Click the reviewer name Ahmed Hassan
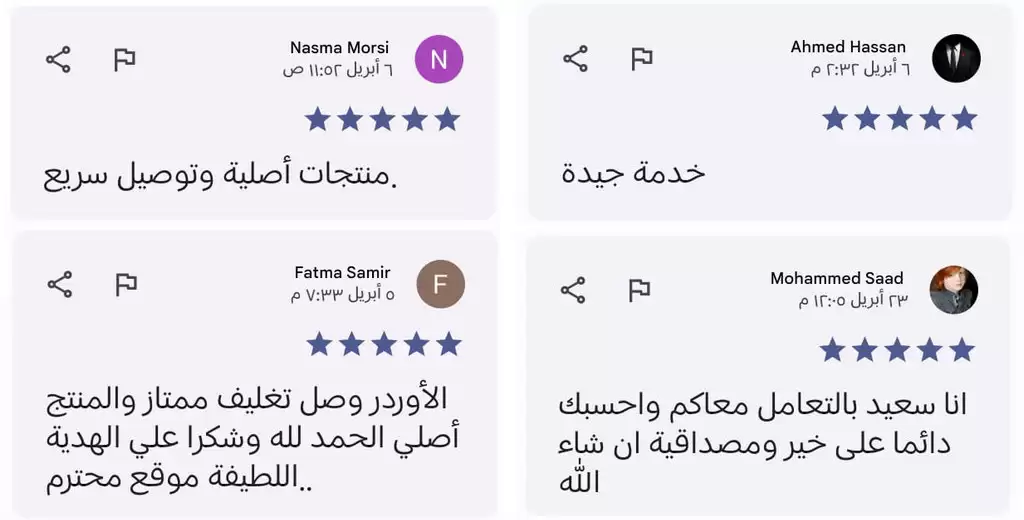1024x520 pixels. [x=848, y=47]
